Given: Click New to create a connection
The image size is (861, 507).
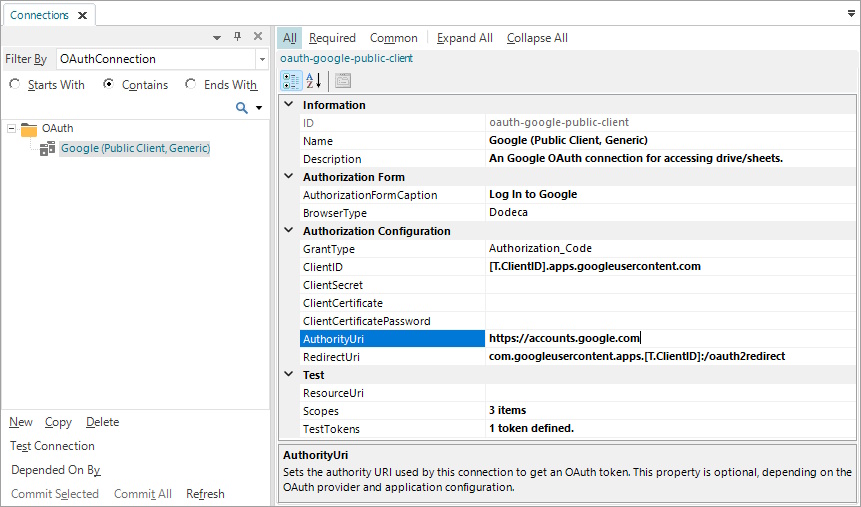Looking at the screenshot, I should pos(21,422).
